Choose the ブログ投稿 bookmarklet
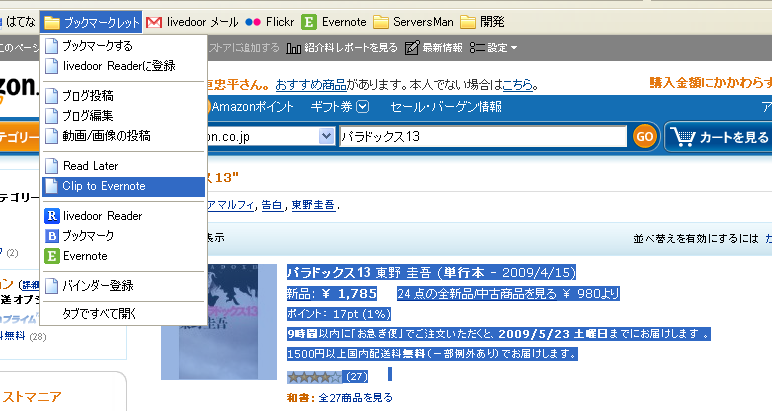The width and height of the screenshot is (772, 411). pyautogui.click(x=123, y=95)
